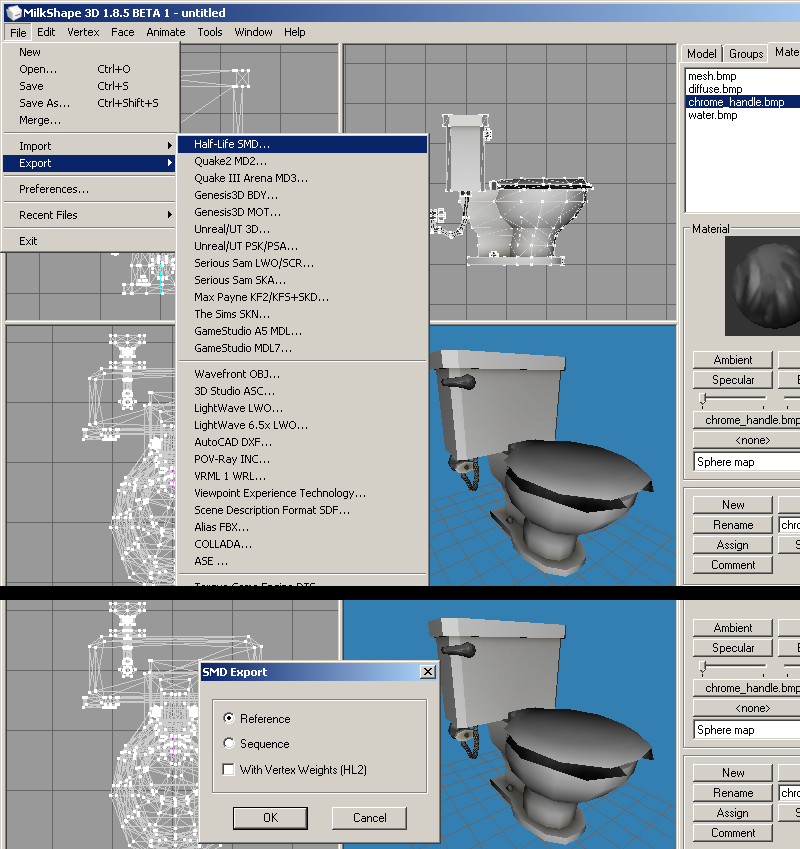Select Half-Life SMD... export option
Viewport: 800px width, 849px height.
click(x=303, y=144)
